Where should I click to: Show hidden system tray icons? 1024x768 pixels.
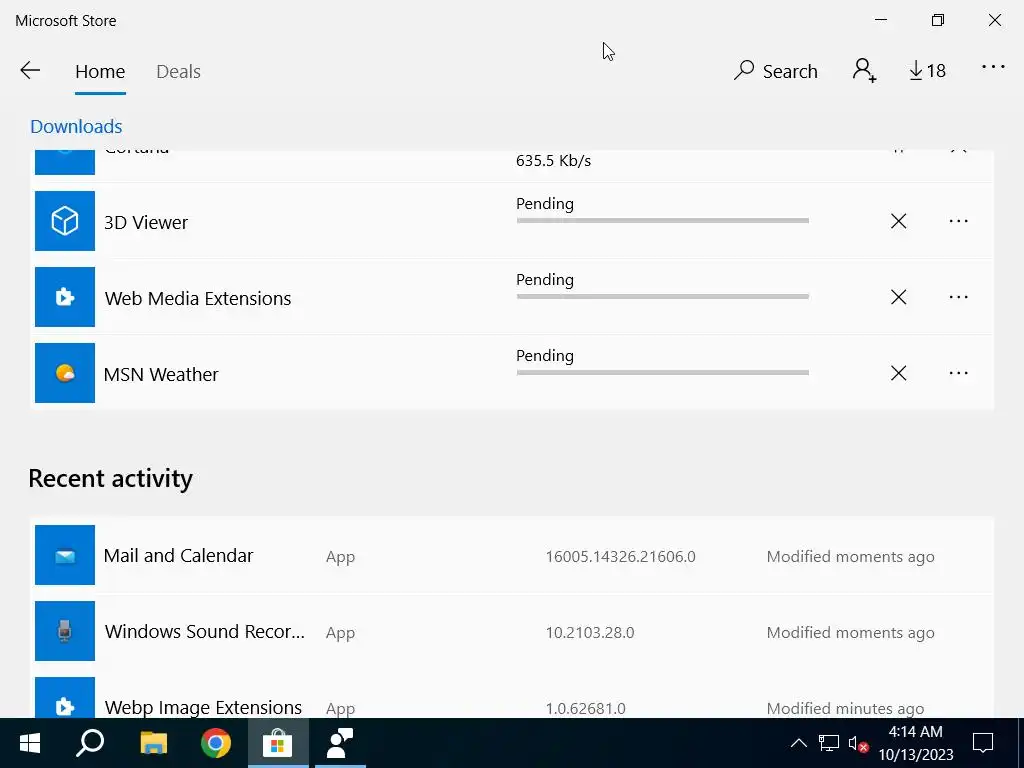[798, 743]
